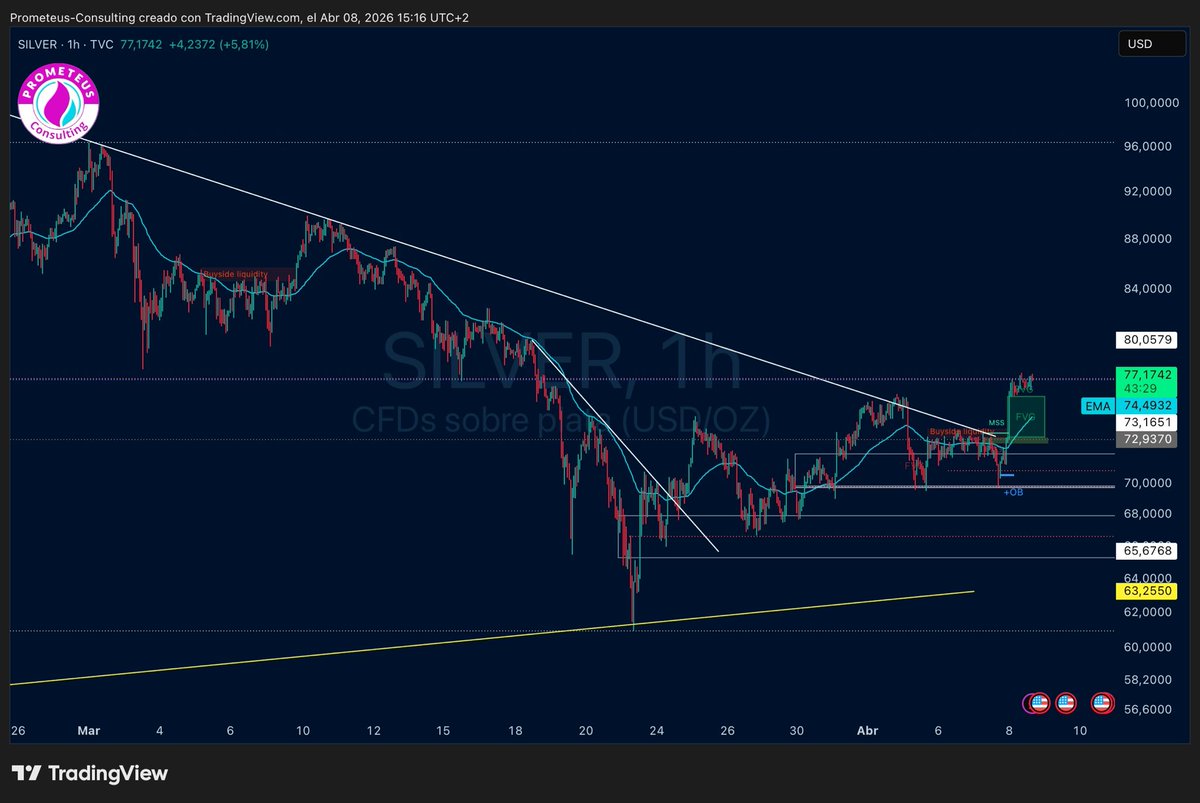Select the MSS annotation label on the chart
Screen dimensions: 1200x803
click(x=996, y=423)
